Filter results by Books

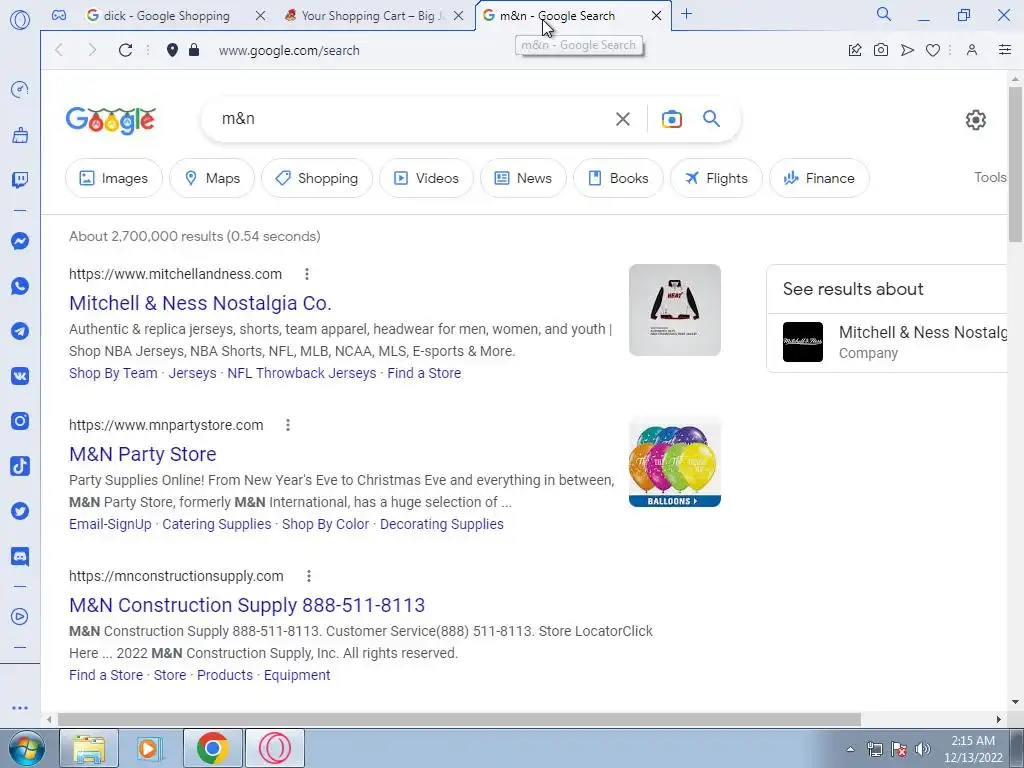(x=618, y=178)
